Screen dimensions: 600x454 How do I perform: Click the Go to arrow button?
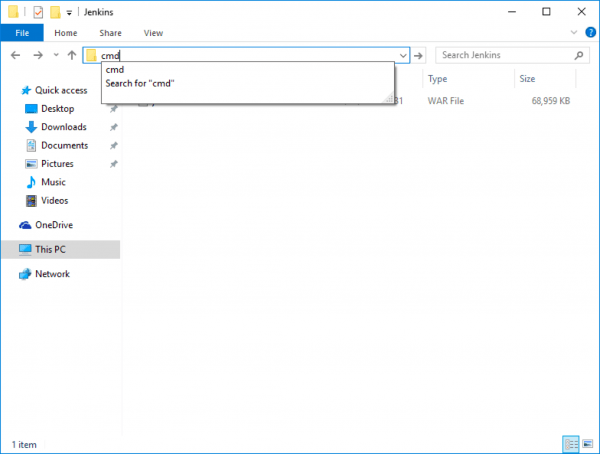coord(418,56)
